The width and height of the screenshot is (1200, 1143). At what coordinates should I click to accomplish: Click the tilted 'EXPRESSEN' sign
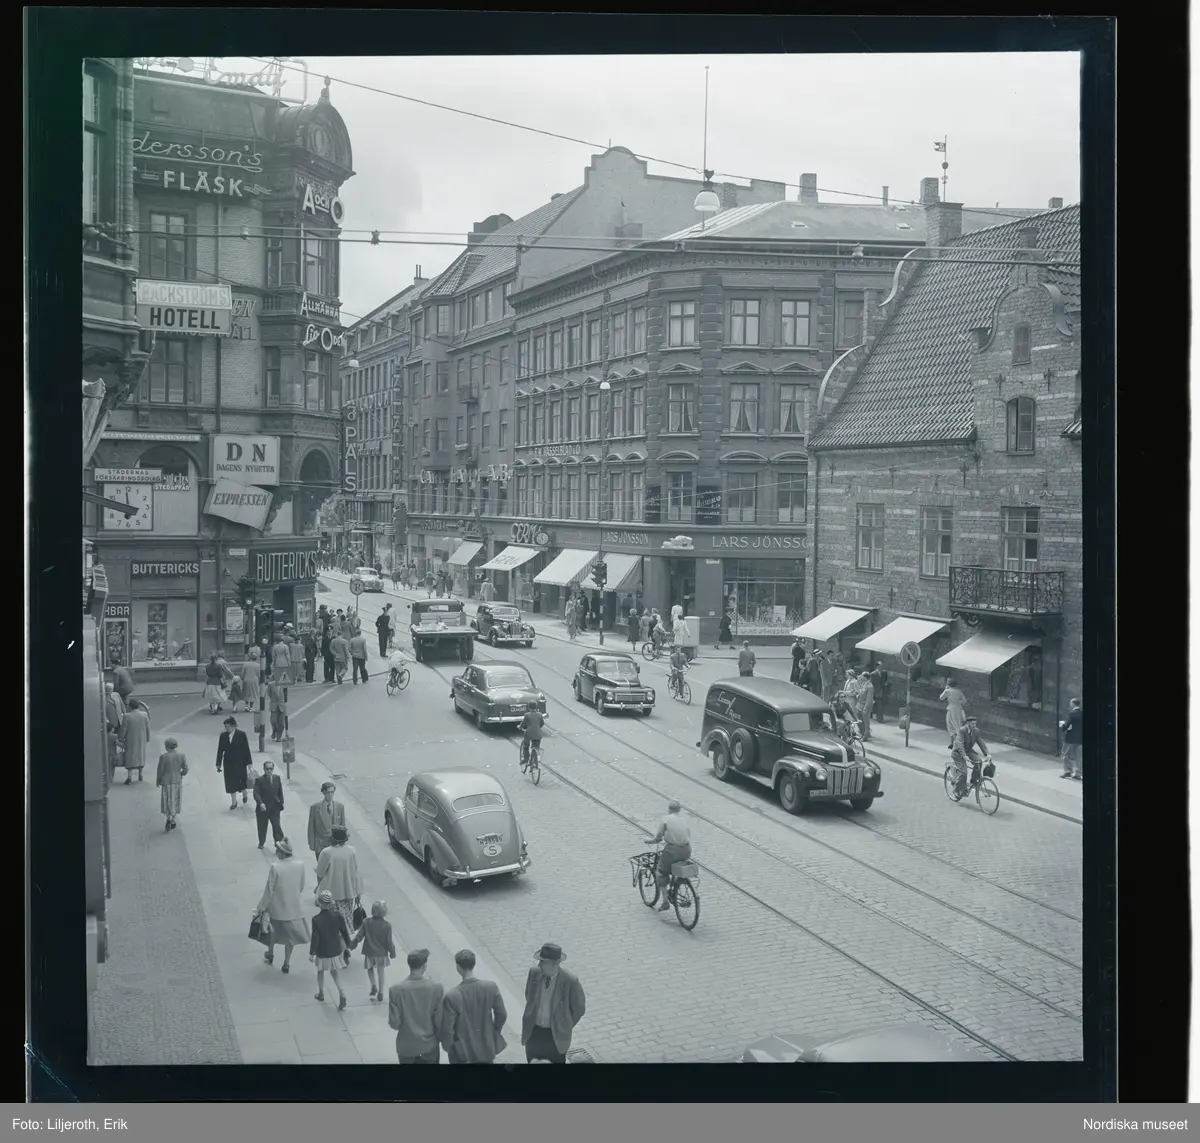[x=238, y=502]
